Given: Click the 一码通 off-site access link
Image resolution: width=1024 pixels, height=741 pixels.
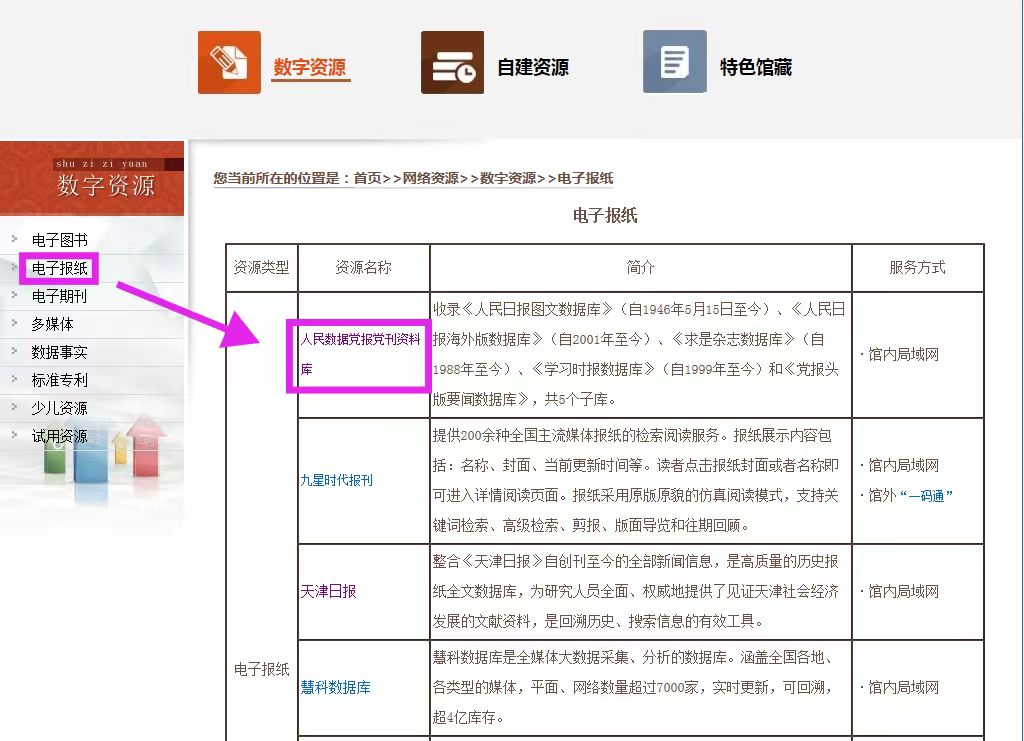Looking at the screenshot, I should [926, 496].
